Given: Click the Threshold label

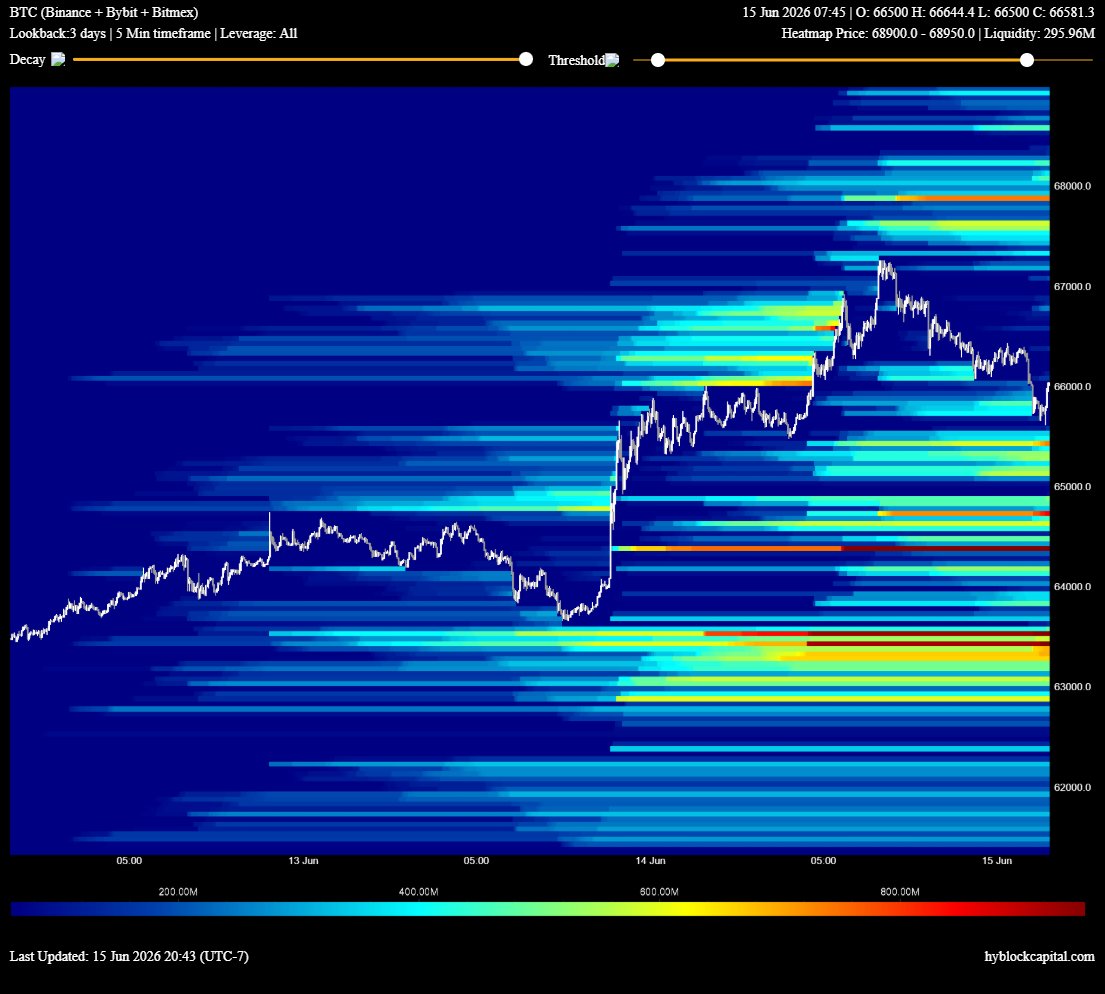Looking at the screenshot, I should (x=576, y=61).
